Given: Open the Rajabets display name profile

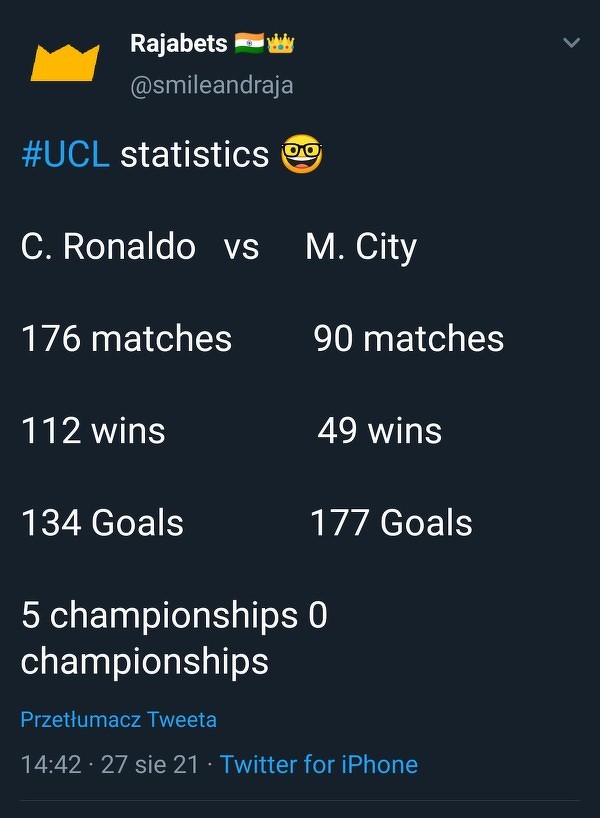Looking at the screenshot, I should pos(179,44).
